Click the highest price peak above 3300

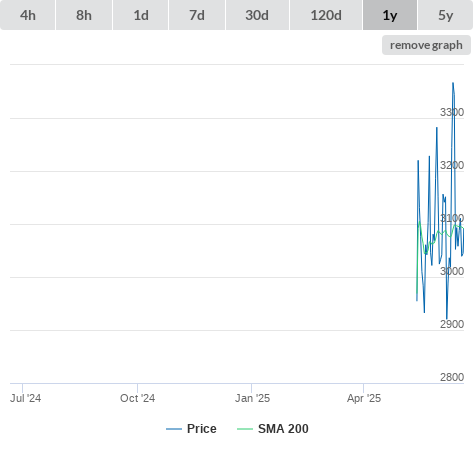453,83
